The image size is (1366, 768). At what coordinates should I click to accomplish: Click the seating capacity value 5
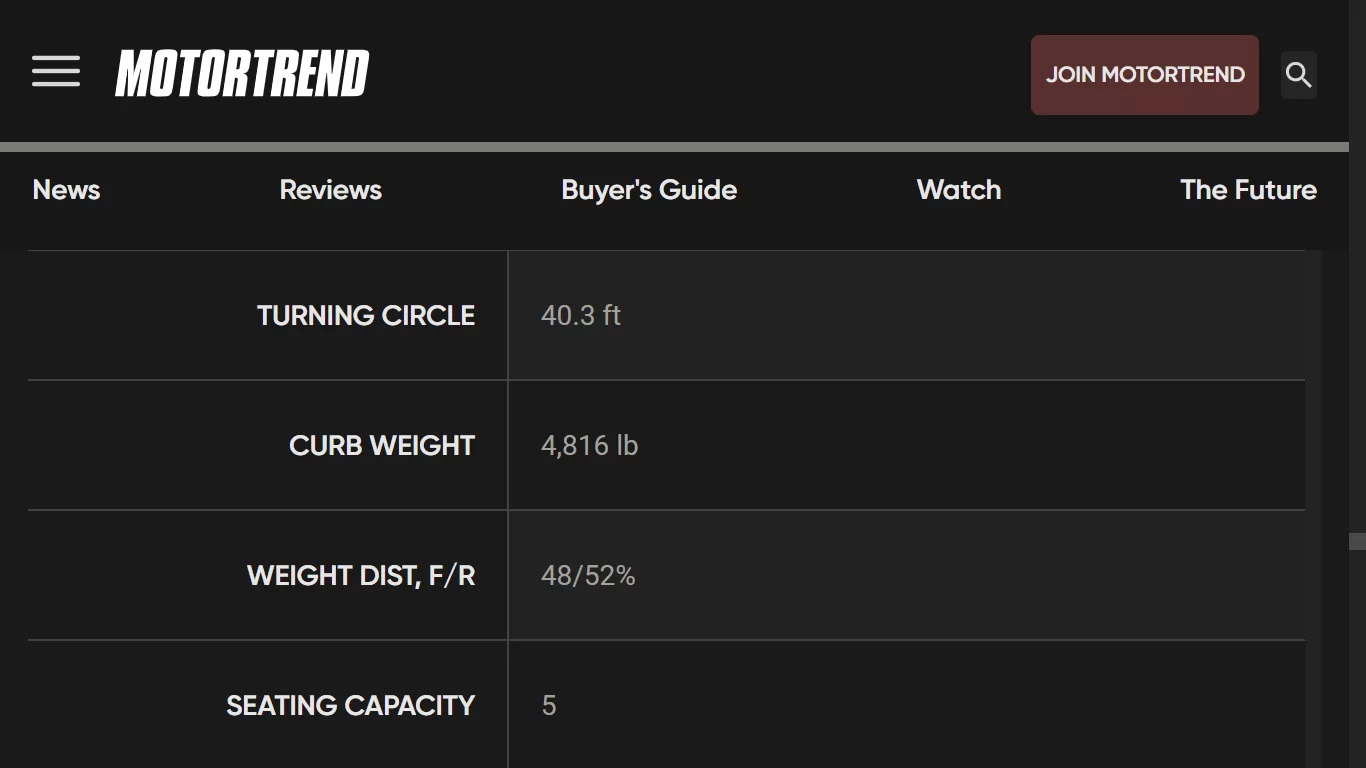(x=548, y=706)
